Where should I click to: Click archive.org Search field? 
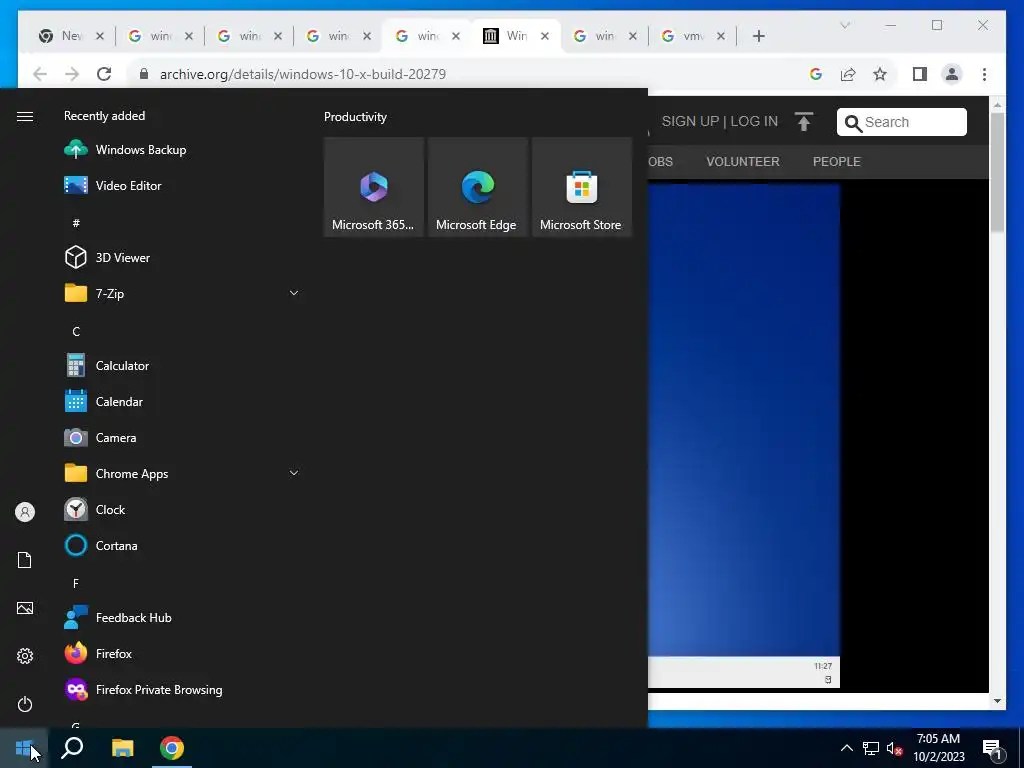901,122
